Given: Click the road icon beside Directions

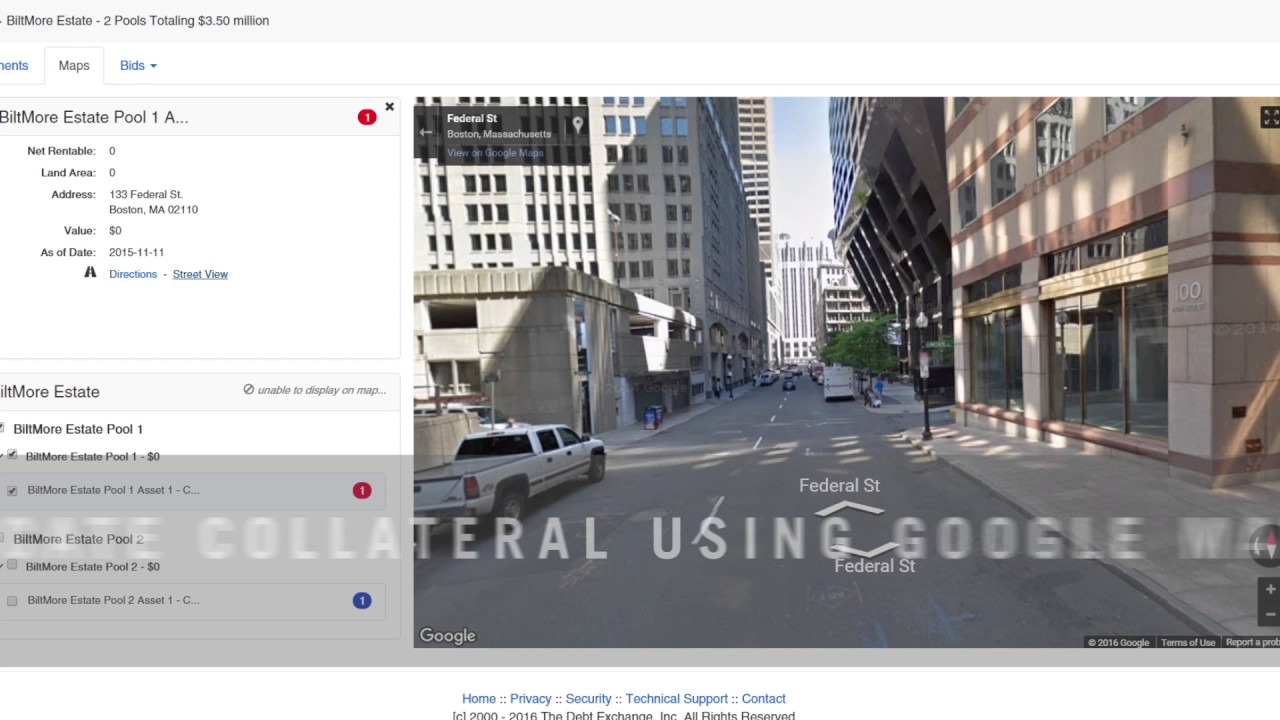Looking at the screenshot, I should point(90,272).
